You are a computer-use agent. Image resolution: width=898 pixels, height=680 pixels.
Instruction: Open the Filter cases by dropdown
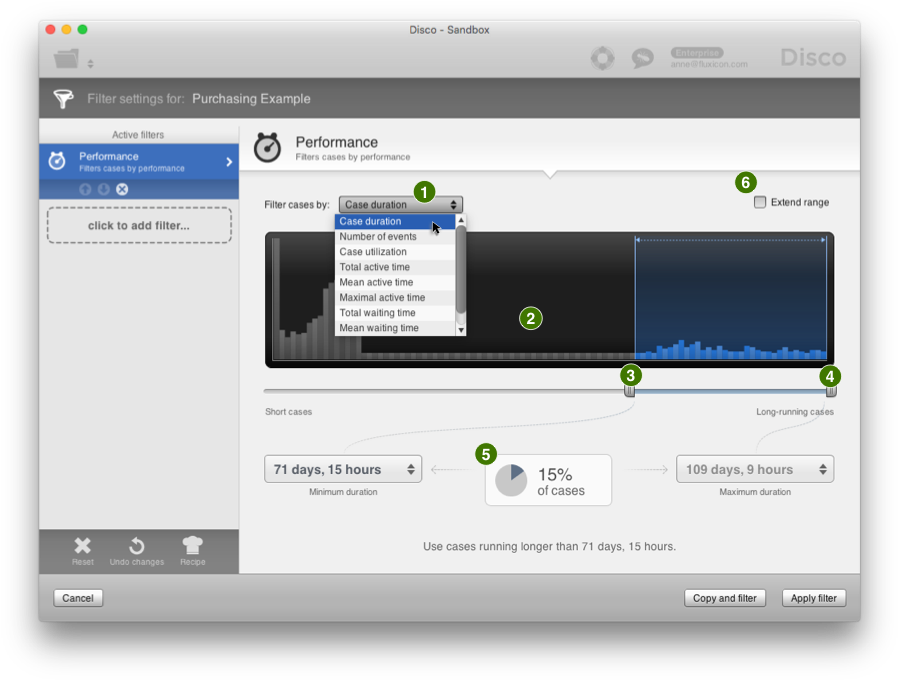[400, 205]
